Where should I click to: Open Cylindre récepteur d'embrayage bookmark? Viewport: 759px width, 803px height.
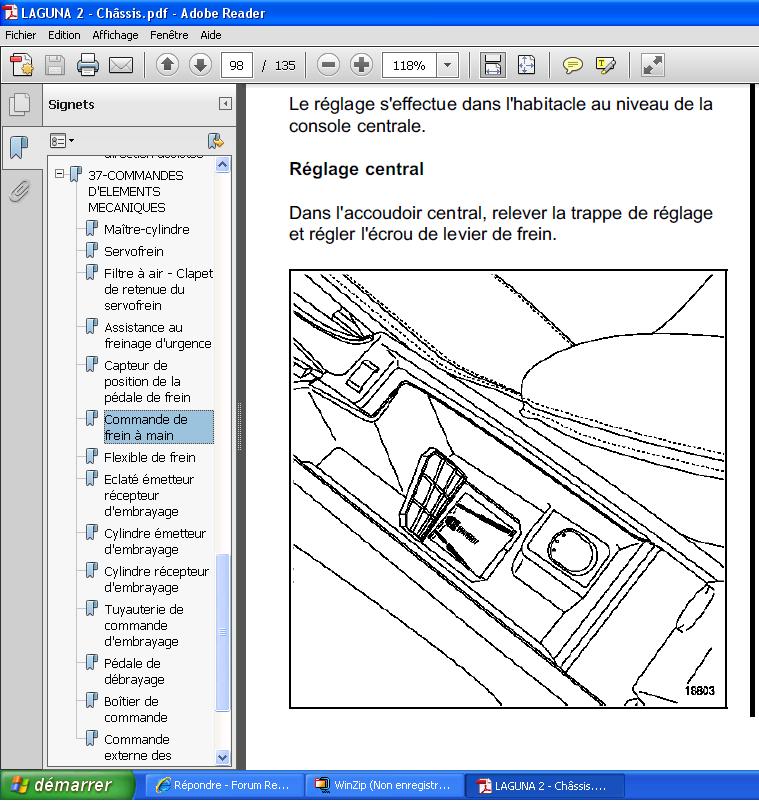pos(156,579)
